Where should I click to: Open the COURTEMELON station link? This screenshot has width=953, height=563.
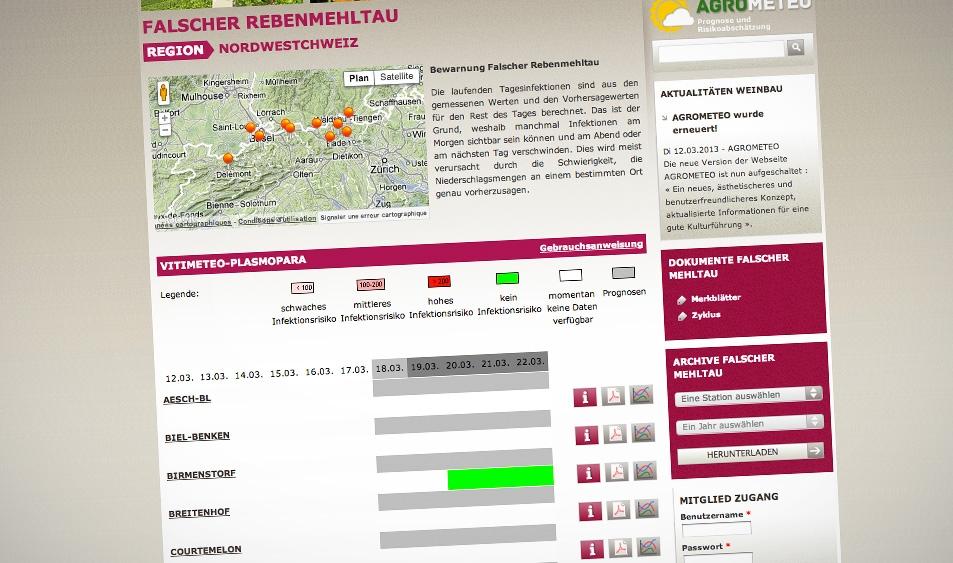click(205, 551)
